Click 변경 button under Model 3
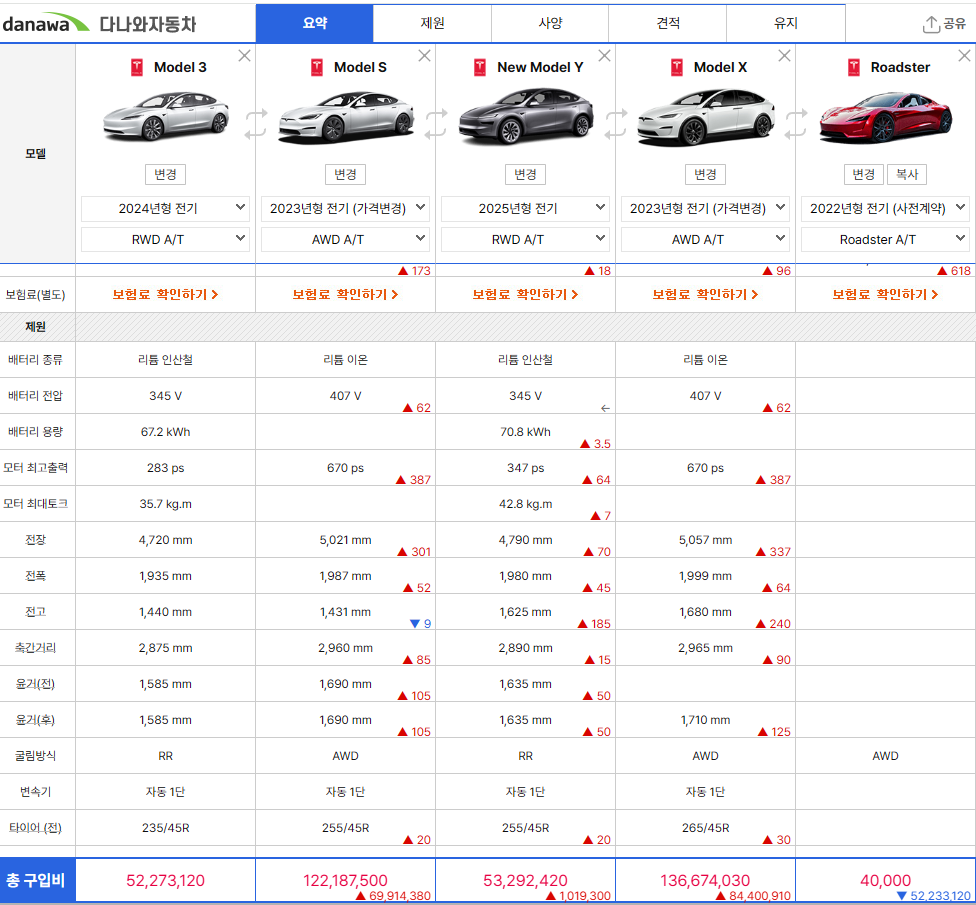The image size is (976, 905). 165,174
